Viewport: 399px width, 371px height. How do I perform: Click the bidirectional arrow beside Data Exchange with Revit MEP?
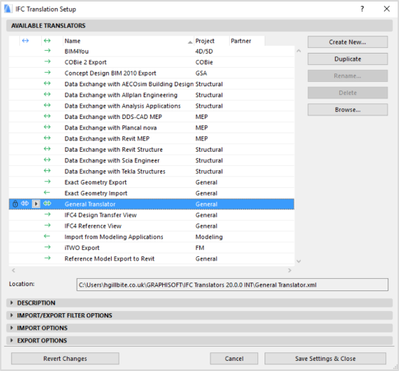pos(47,138)
